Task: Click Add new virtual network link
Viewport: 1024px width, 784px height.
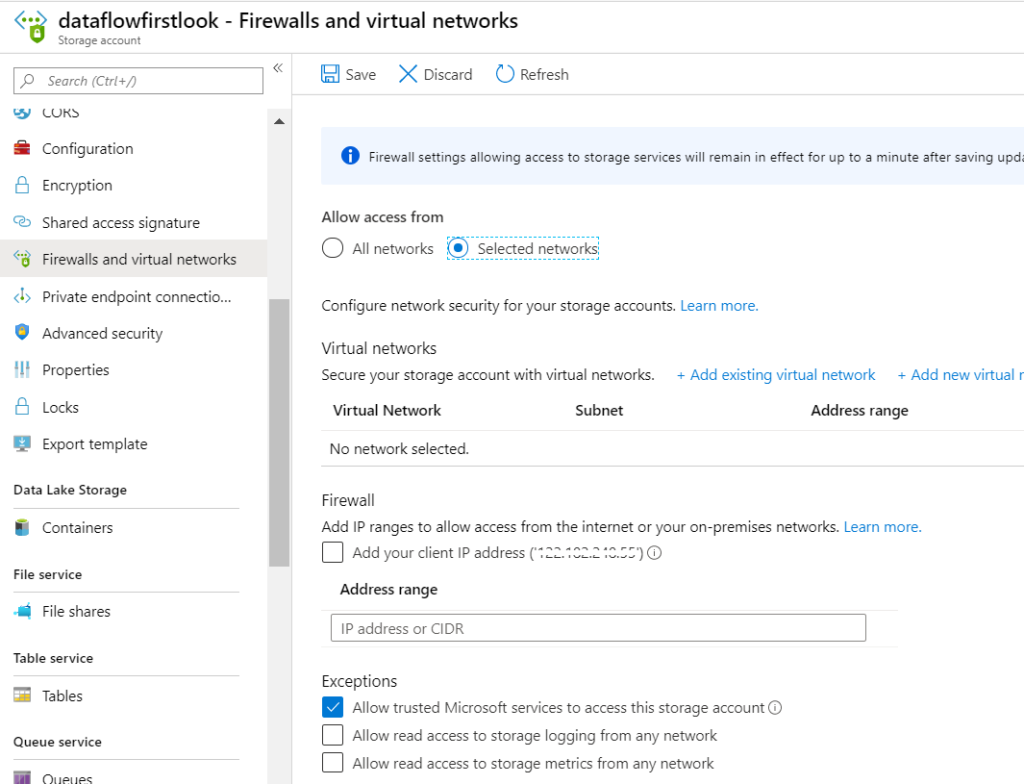Action: 960,374
